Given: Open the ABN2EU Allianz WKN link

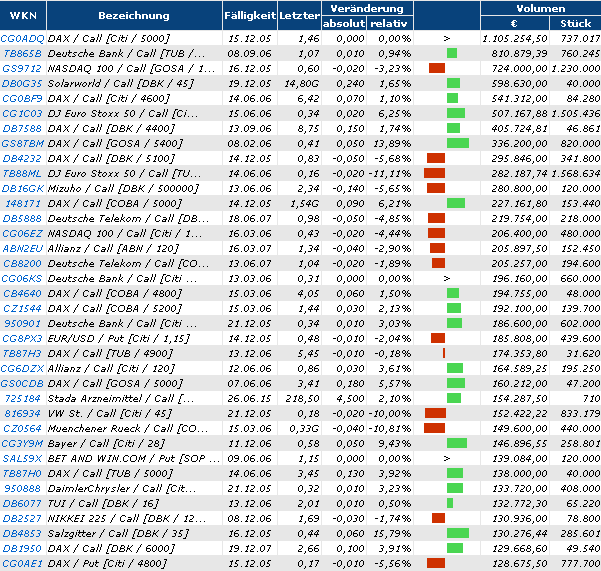Looking at the screenshot, I should [23, 248].
